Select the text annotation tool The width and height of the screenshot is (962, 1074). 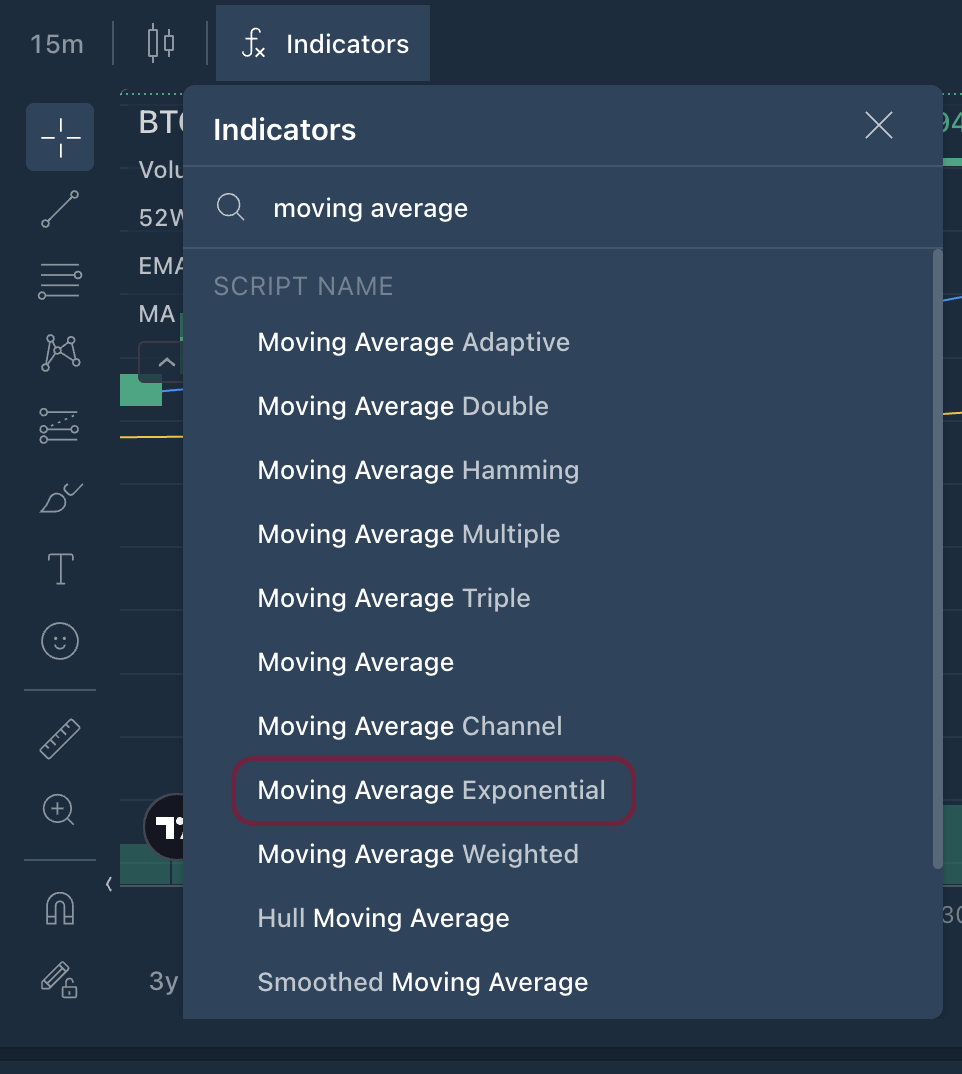point(60,569)
